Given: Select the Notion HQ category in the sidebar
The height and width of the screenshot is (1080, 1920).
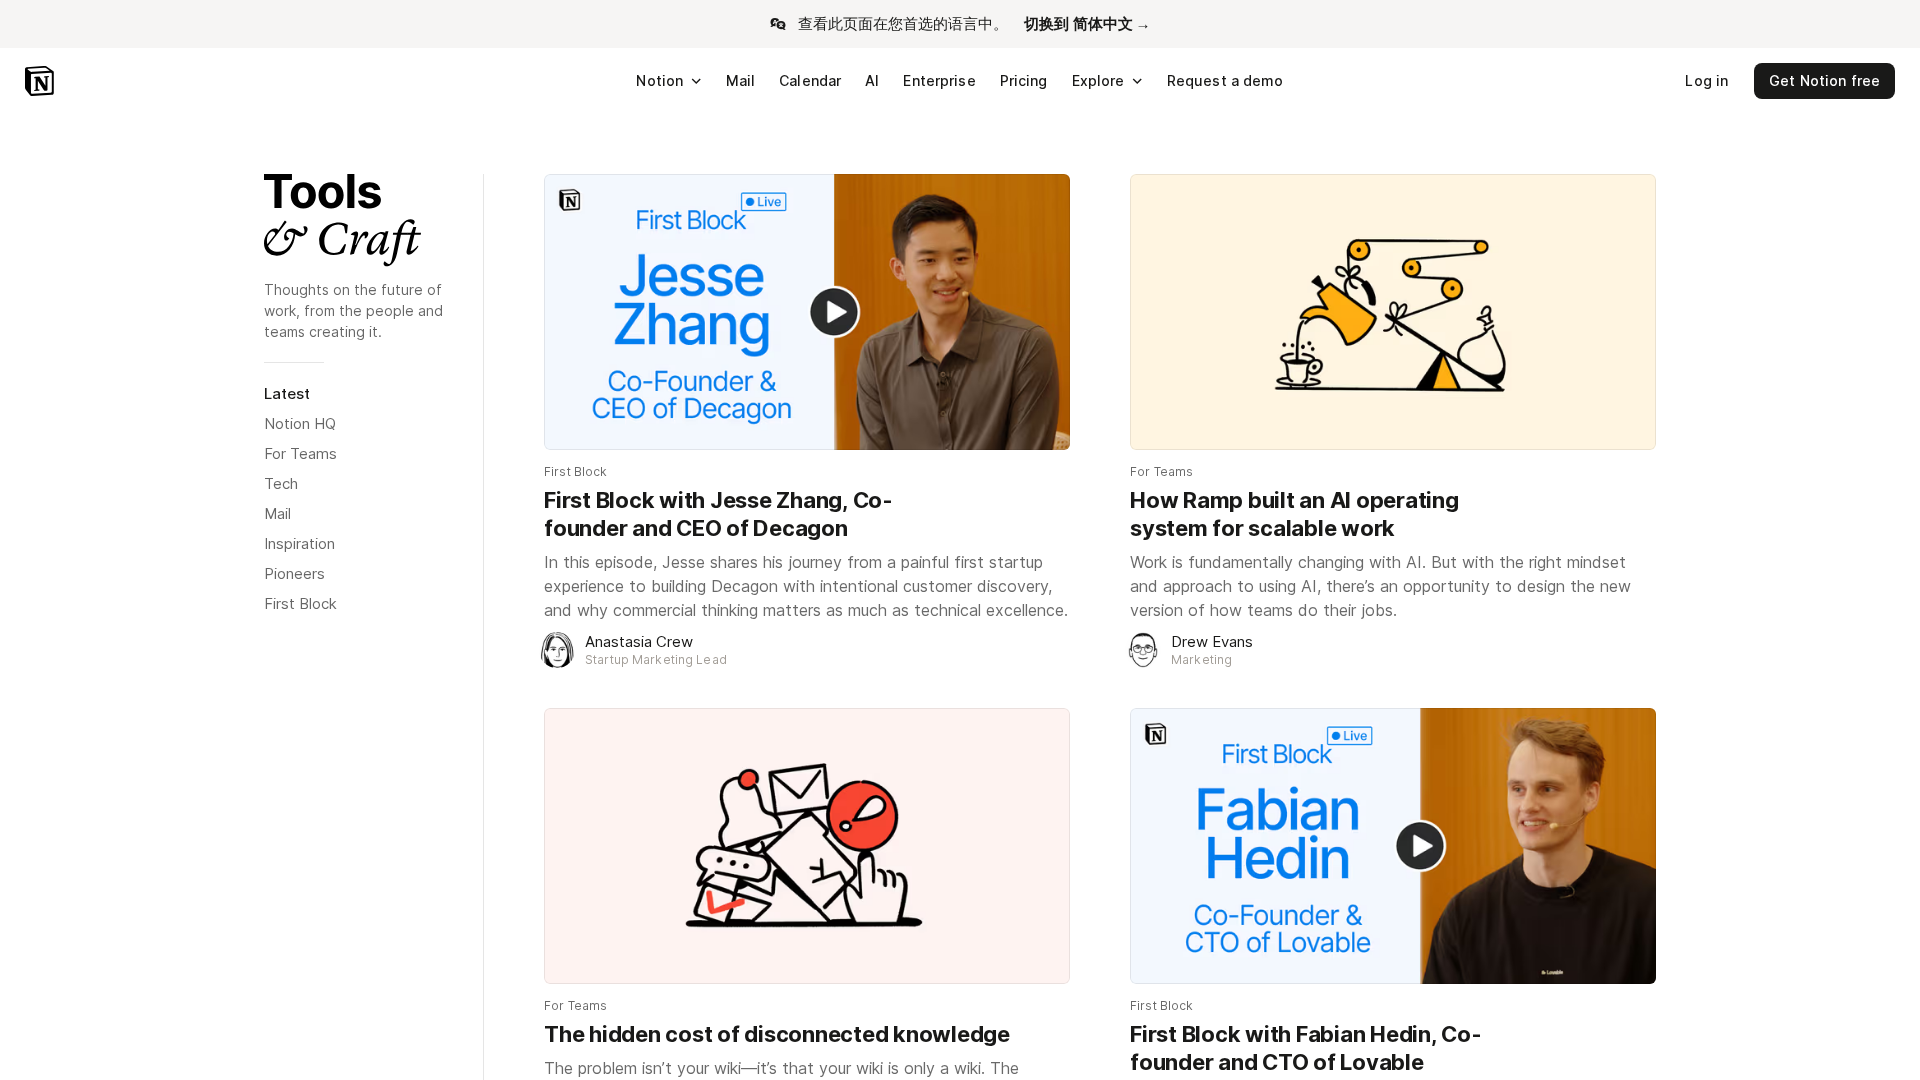Looking at the screenshot, I should 300,424.
